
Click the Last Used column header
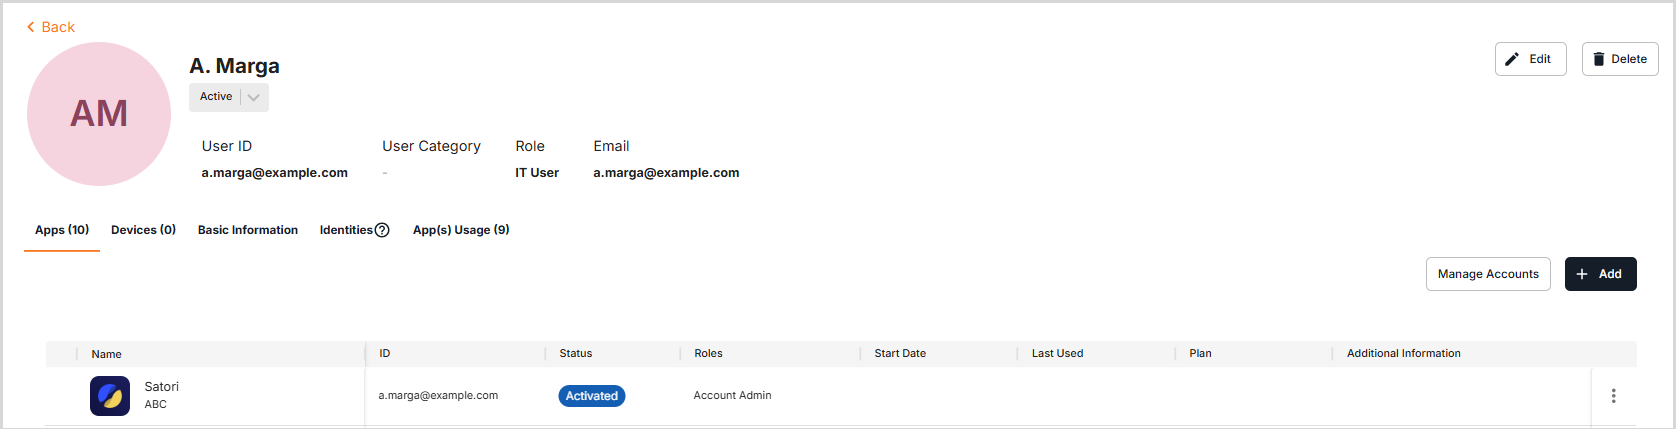pos(1057,353)
